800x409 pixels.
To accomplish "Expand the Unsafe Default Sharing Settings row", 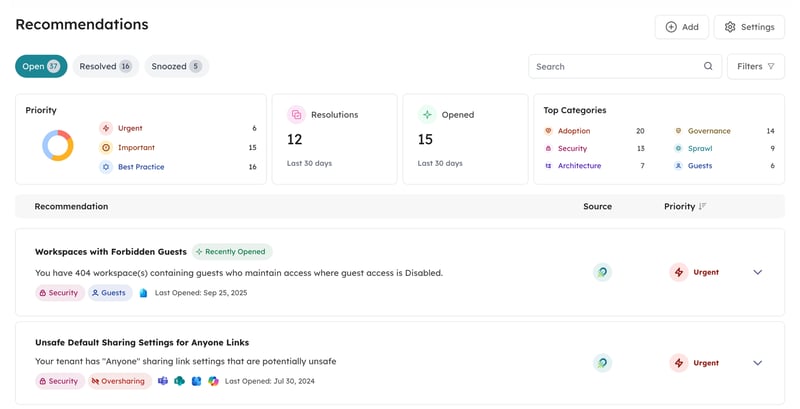I will (757, 363).
